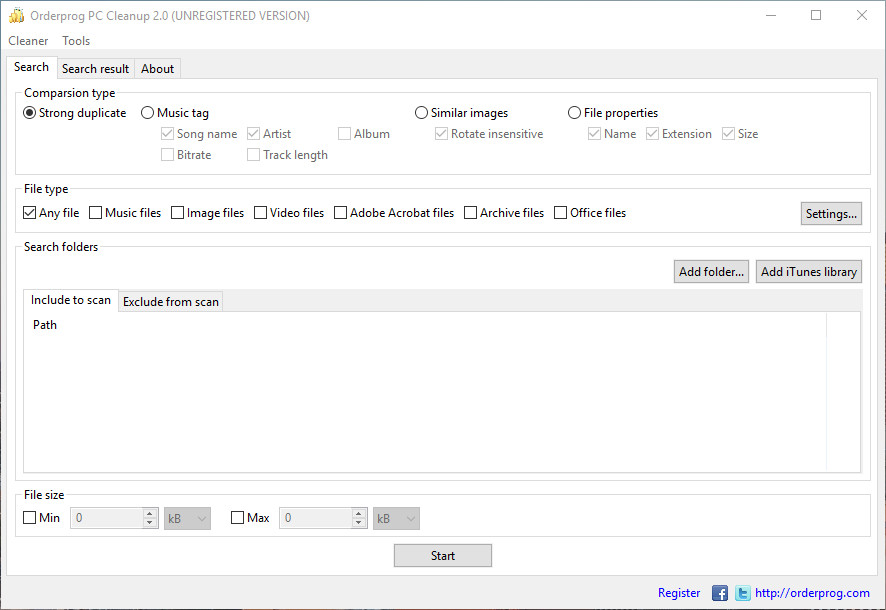Click the Add iTunes library button
886x610 pixels.
tap(809, 272)
